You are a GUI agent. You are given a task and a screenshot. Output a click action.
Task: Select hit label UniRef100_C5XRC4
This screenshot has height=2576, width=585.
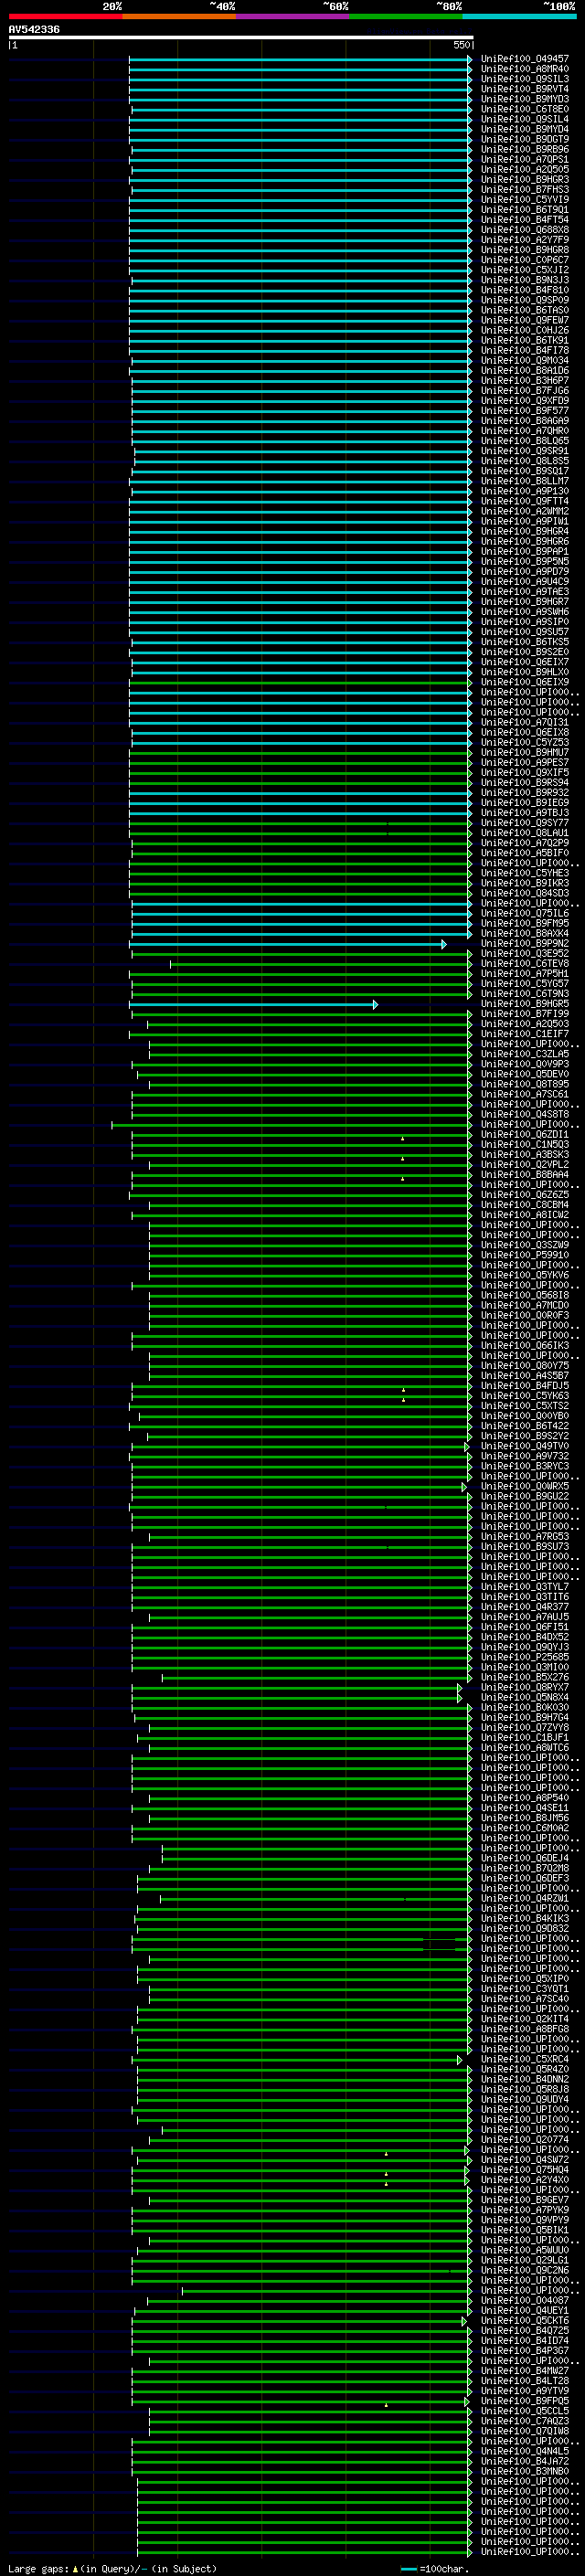(x=525, y=2059)
